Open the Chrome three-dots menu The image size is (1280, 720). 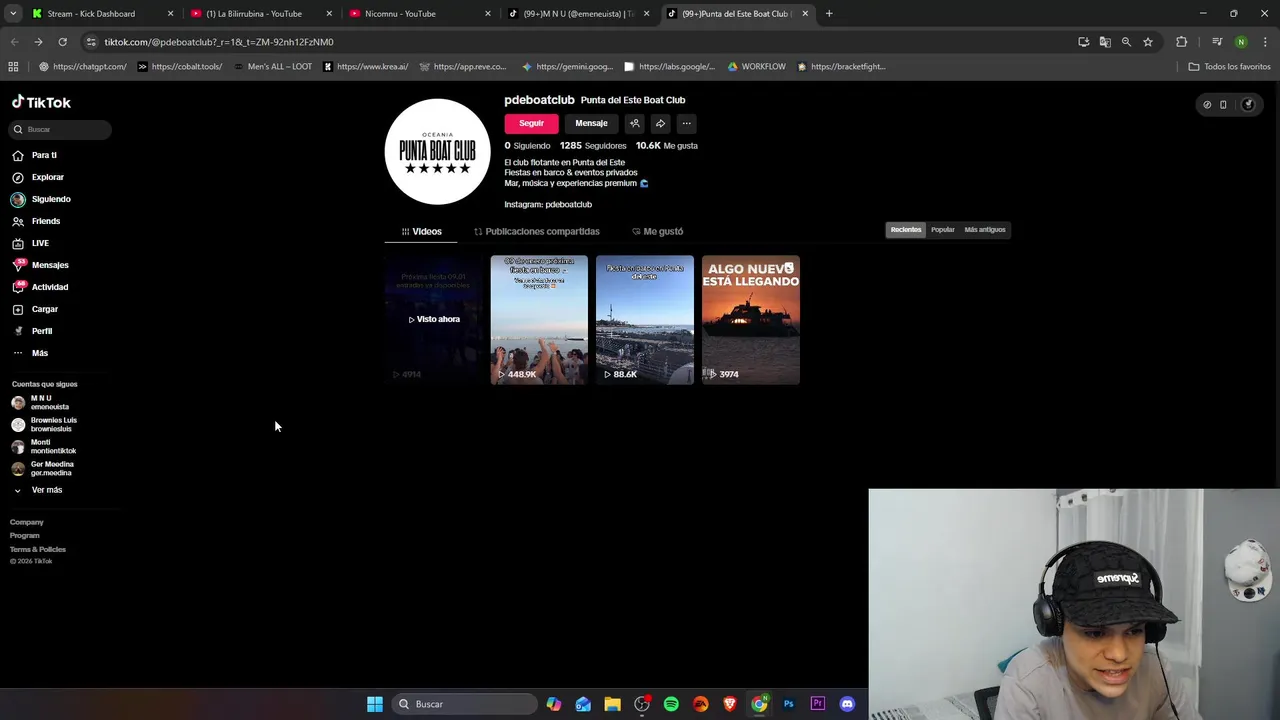point(1264,42)
